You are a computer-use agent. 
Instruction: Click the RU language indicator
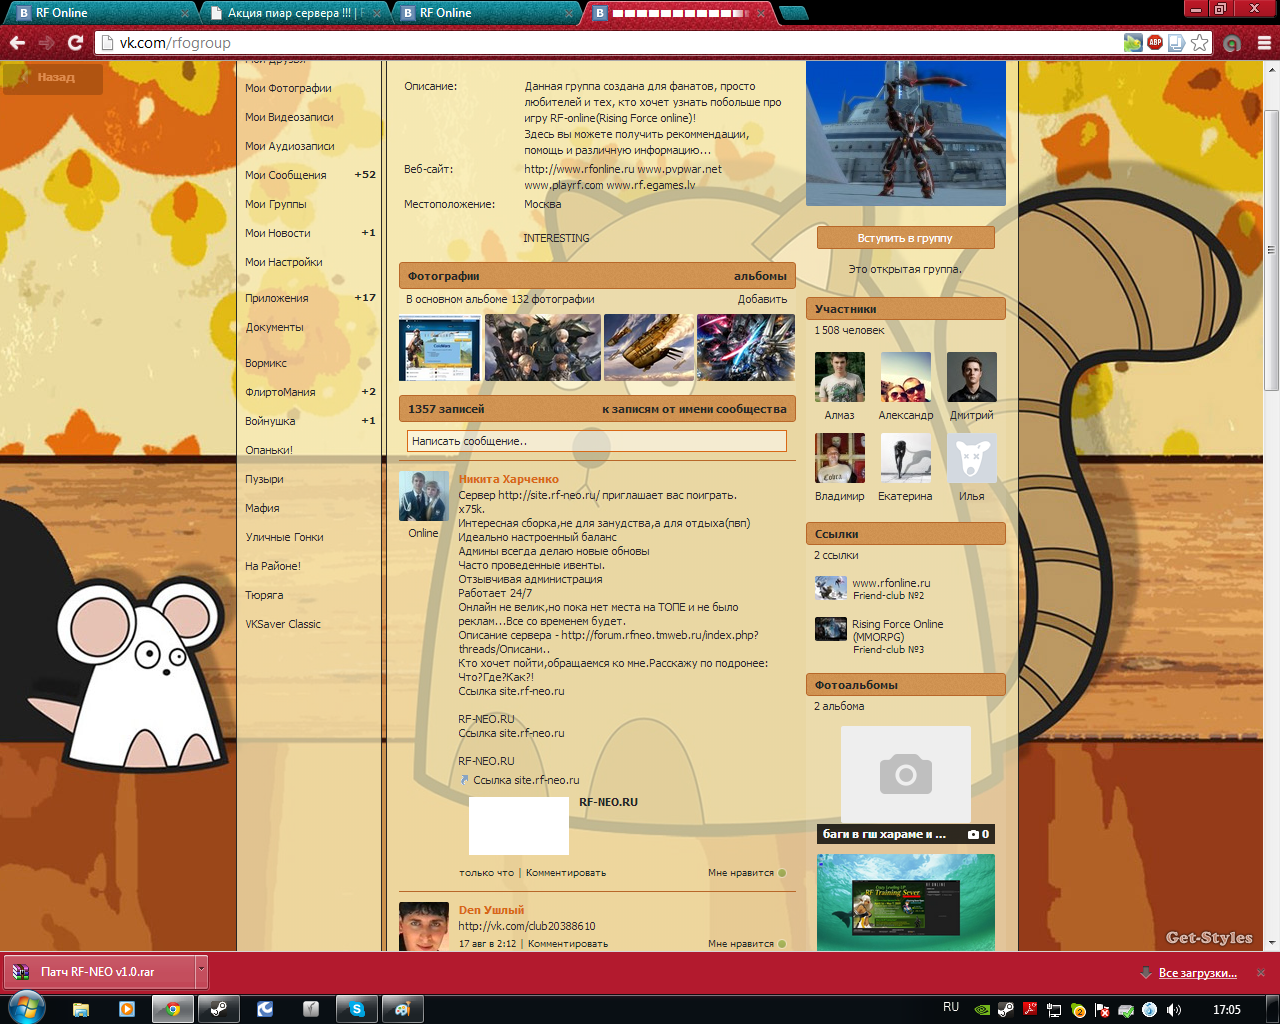(951, 1008)
